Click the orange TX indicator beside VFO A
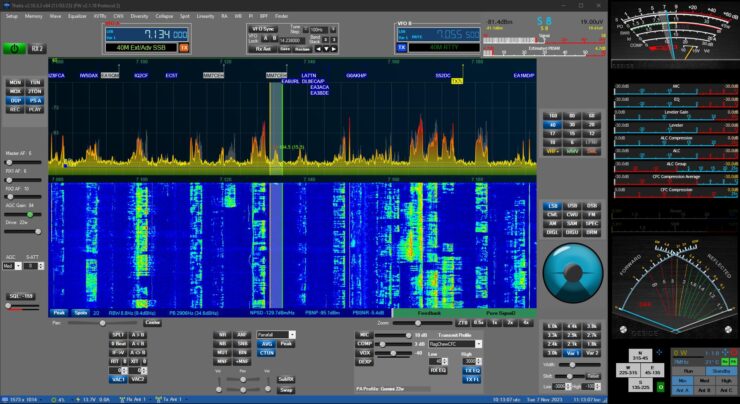740x404 pixels. (x=184, y=48)
